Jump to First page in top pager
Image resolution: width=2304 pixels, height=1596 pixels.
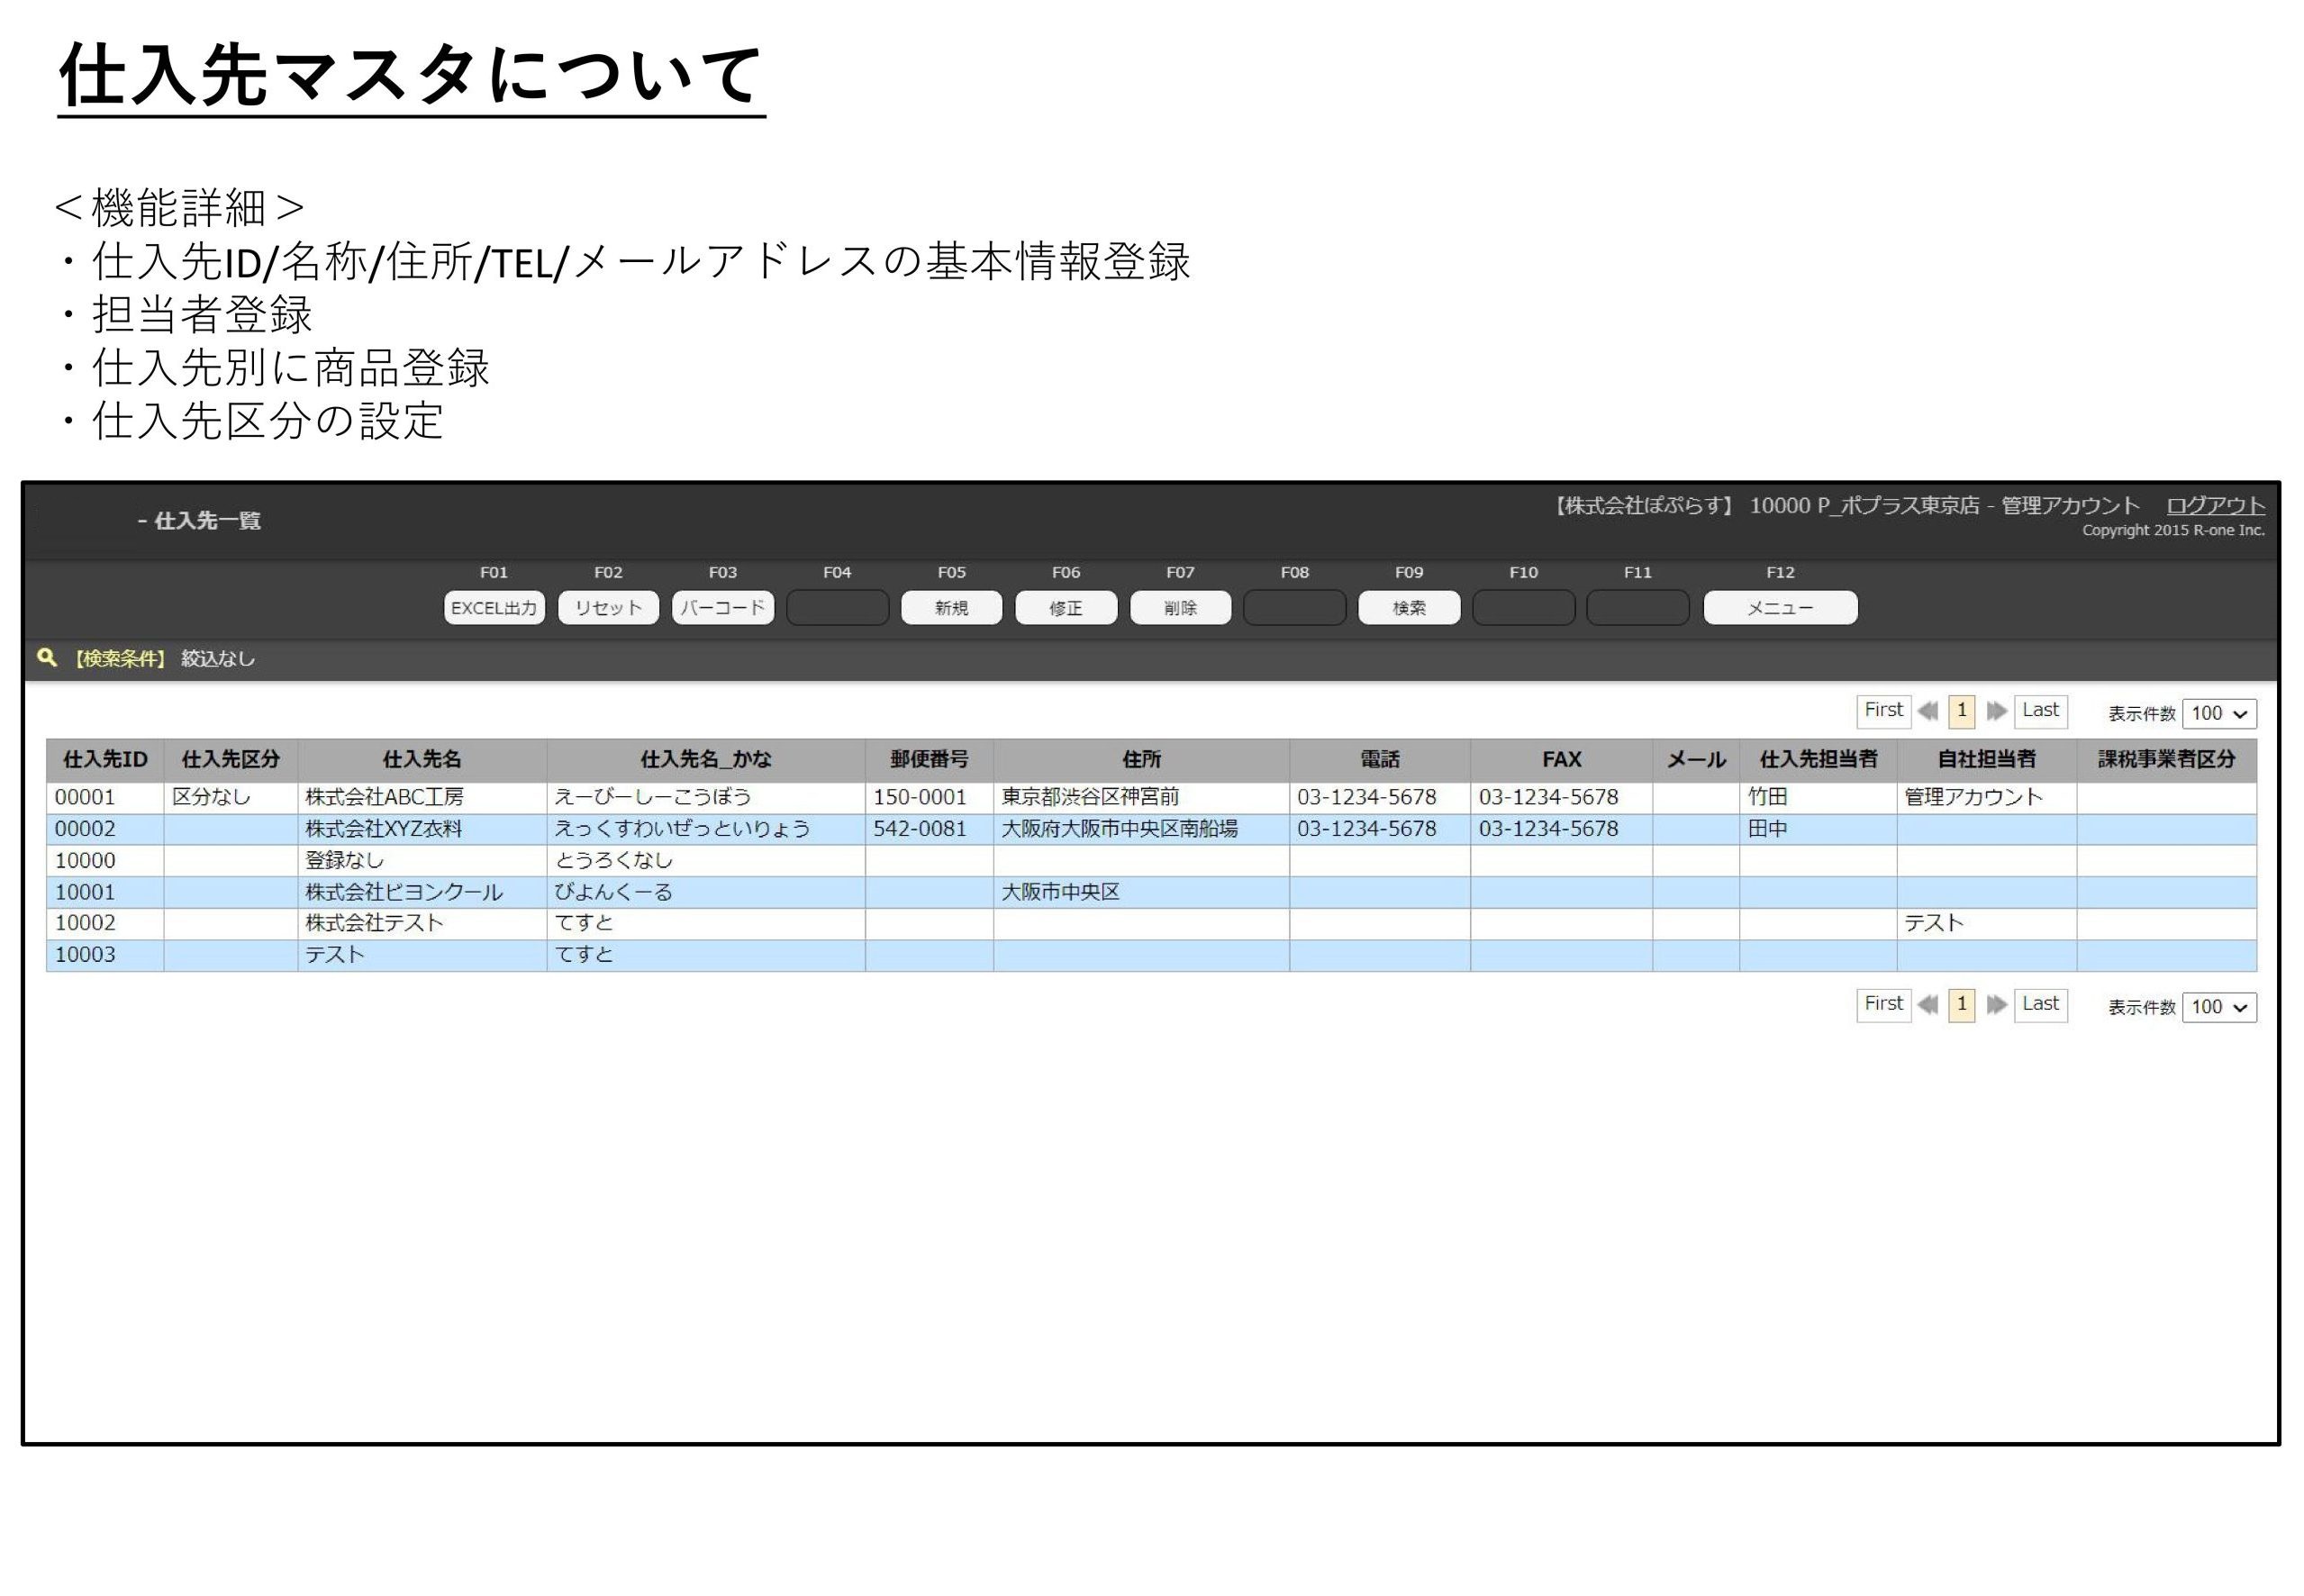point(1883,710)
